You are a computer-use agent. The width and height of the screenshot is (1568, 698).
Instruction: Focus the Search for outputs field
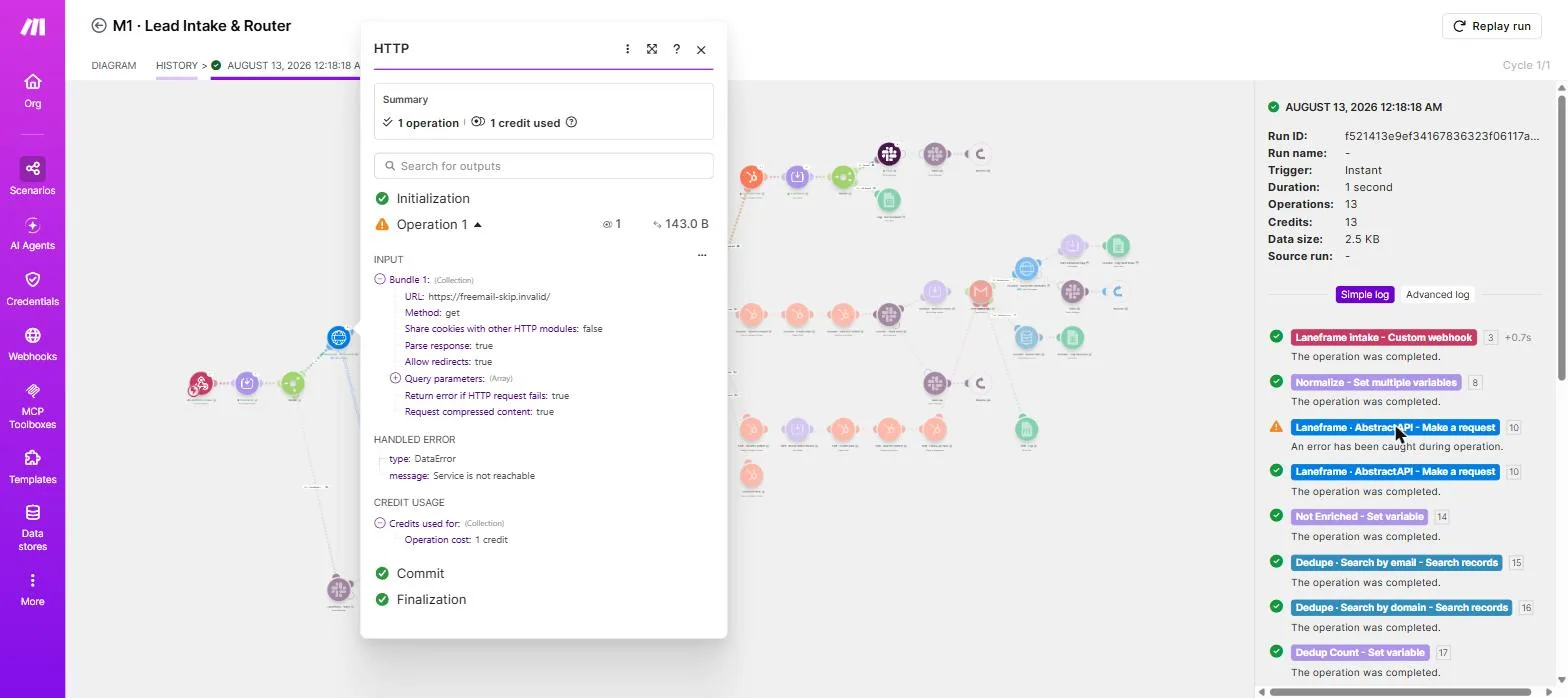coord(544,166)
